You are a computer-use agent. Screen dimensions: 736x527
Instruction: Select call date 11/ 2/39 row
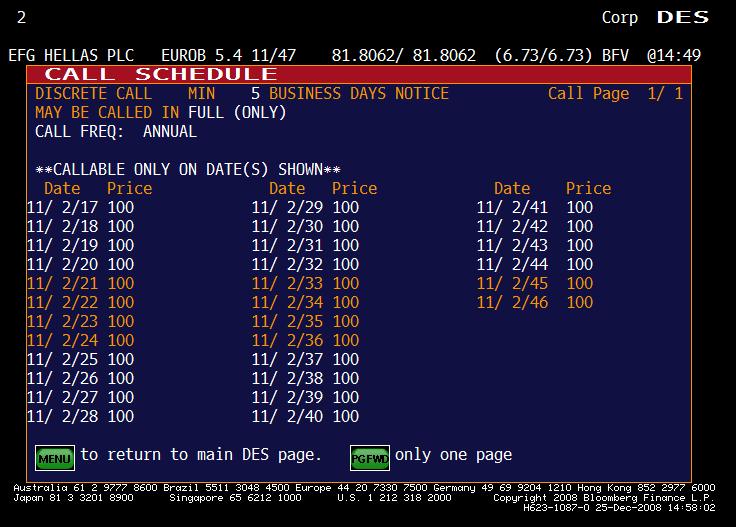tap(306, 397)
